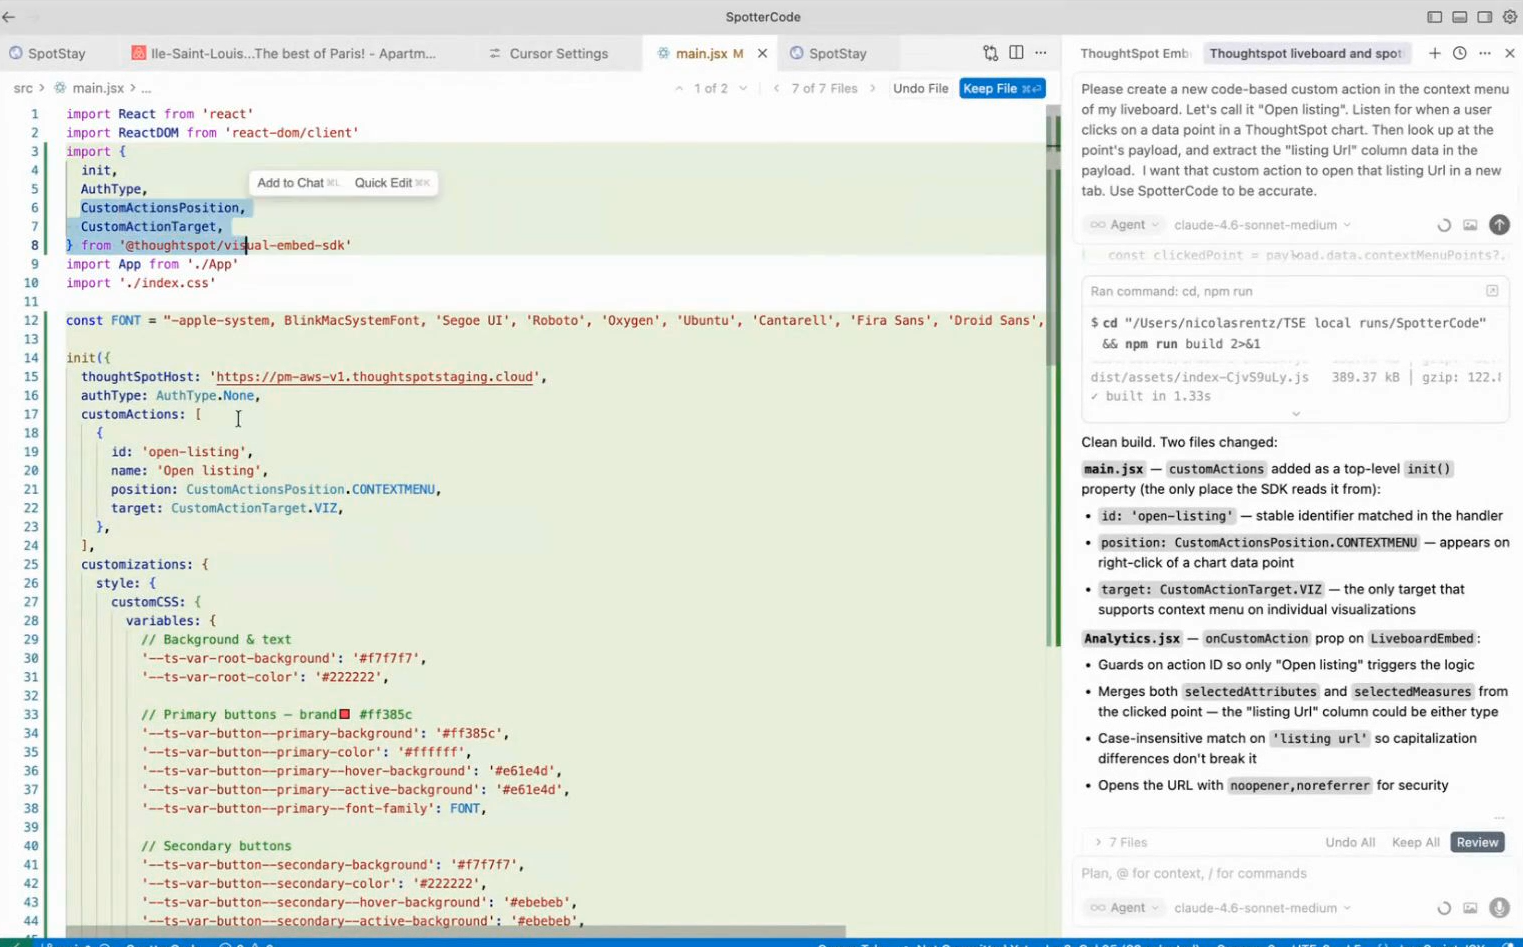Click the Review button
Image resolution: width=1523 pixels, height=947 pixels.
(x=1477, y=842)
